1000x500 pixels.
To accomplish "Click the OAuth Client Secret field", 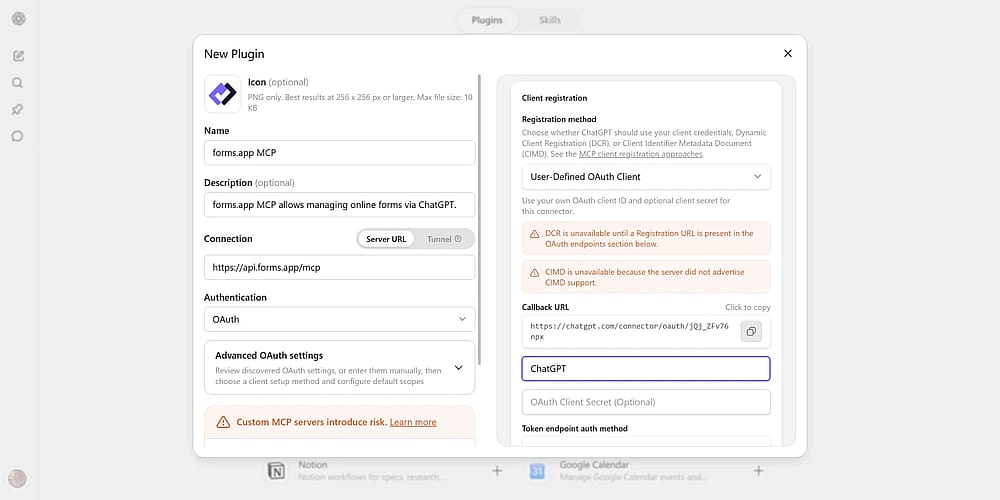I will pyautogui.click(x=646, y=402).
